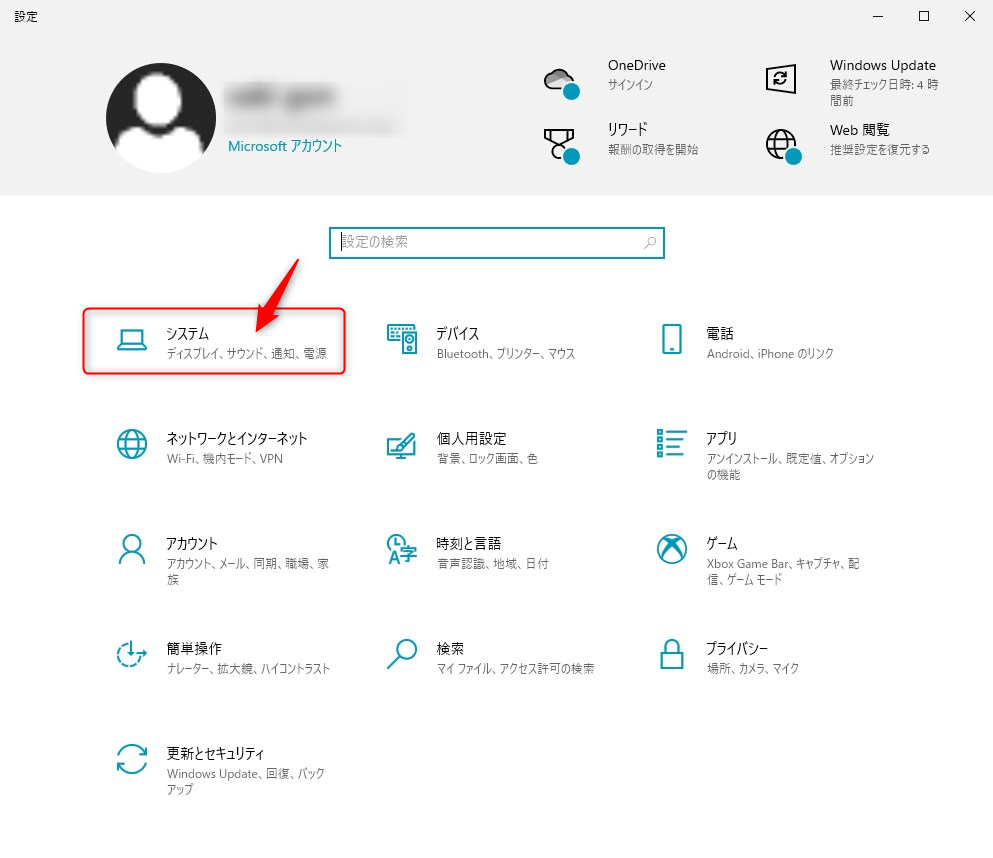Click the 設定の検索 search box
Screen dimensions: 993x858
pyautogui.click(x=497, y=243)
